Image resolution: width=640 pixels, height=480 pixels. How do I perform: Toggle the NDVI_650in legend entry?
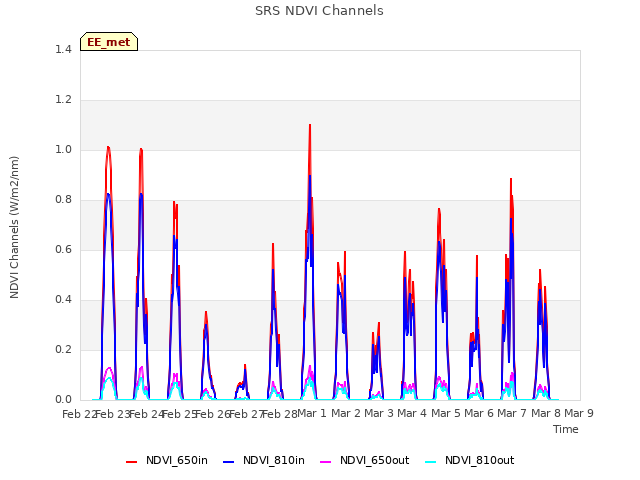[167, 460]
